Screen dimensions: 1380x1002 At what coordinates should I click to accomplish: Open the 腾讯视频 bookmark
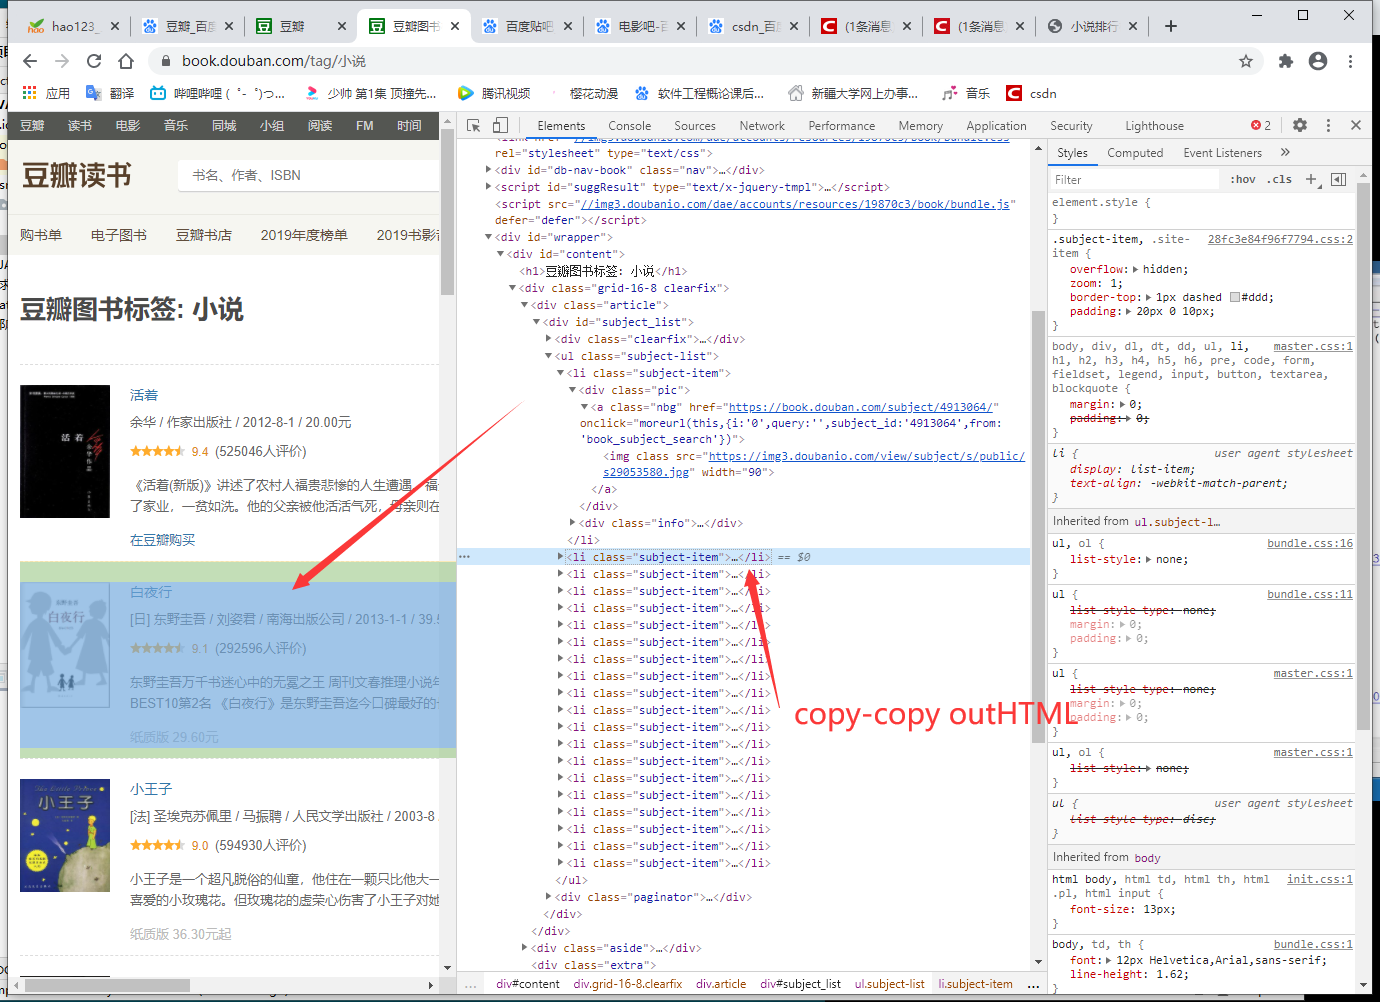tap(494, 93)
